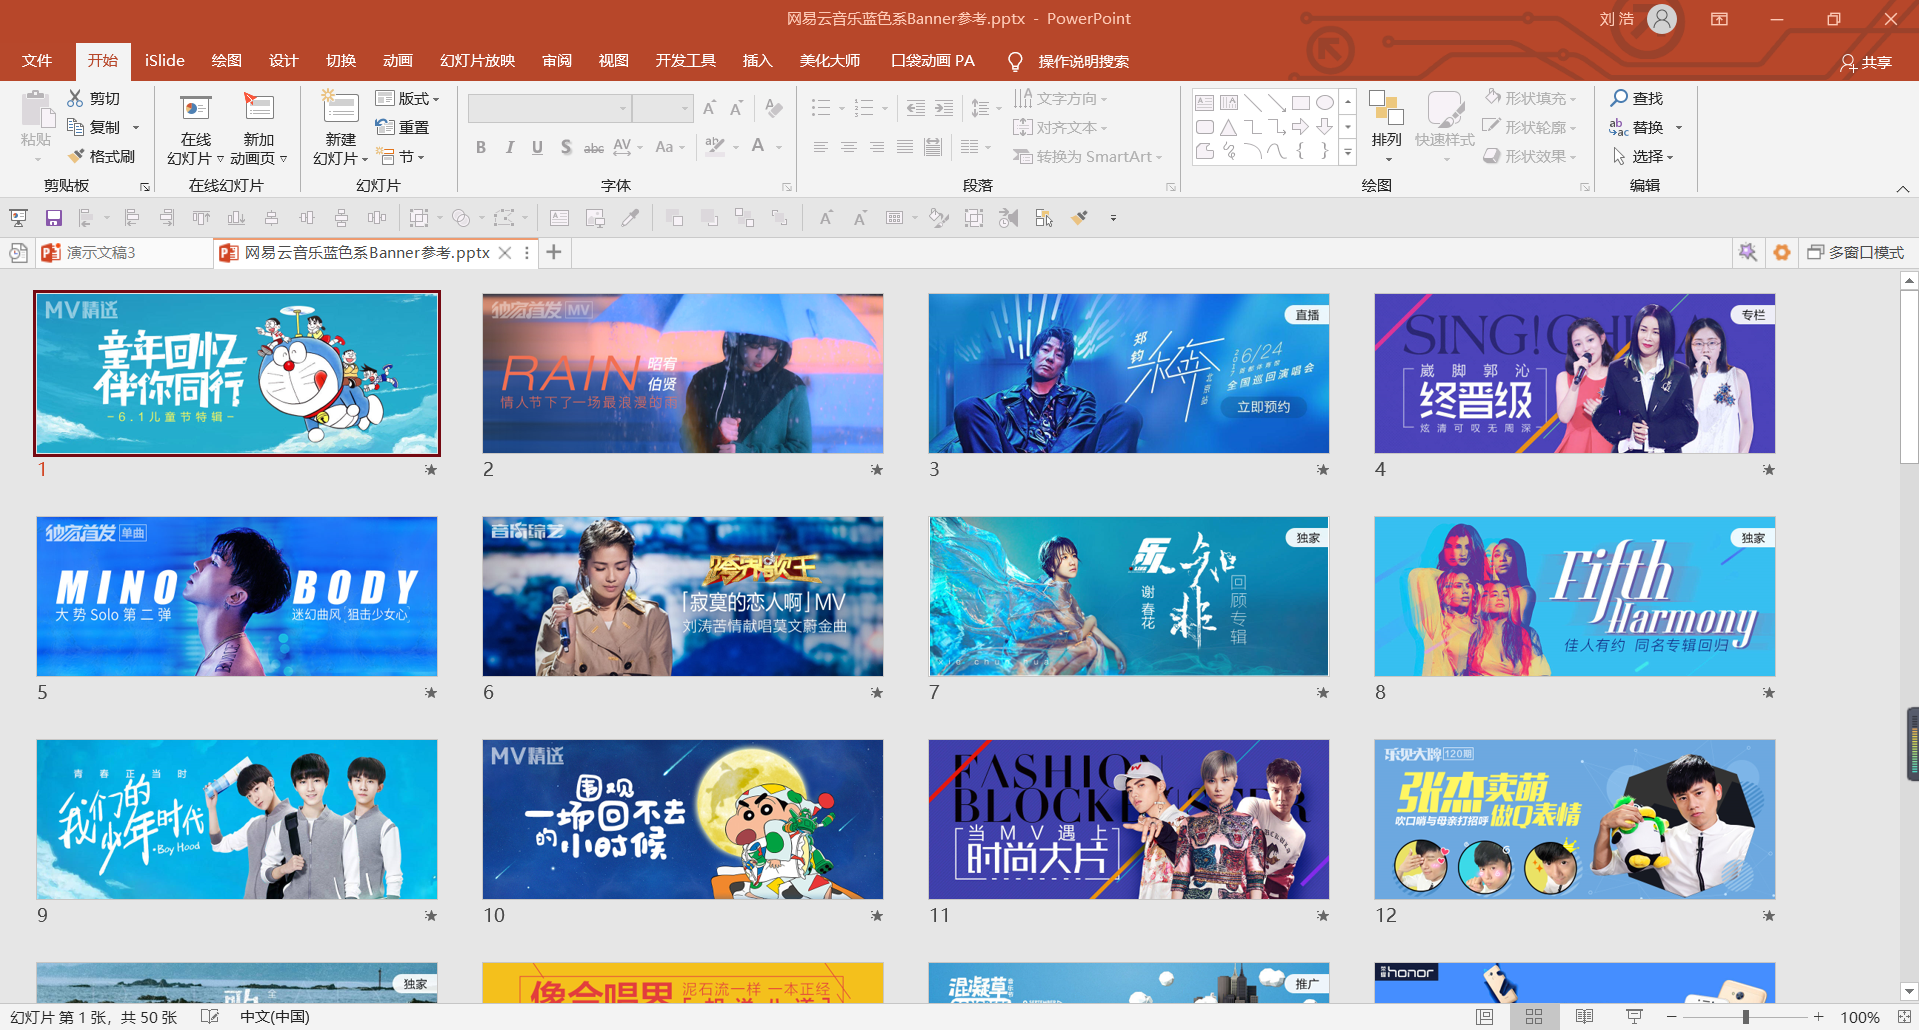
Task: Toggle text shadow (S) formatting
Action: click(566, 147)
